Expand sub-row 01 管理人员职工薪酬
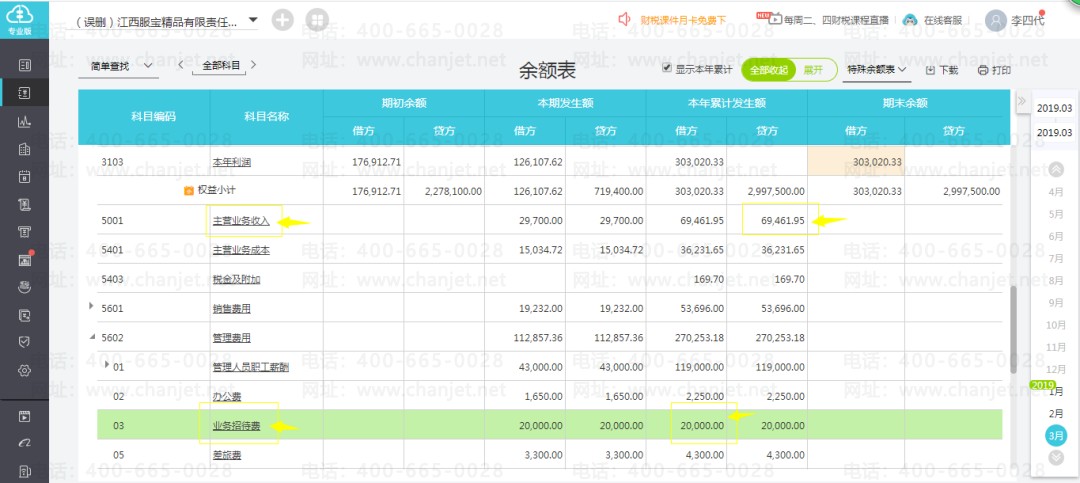The image size is (1080, 483). 107,365
